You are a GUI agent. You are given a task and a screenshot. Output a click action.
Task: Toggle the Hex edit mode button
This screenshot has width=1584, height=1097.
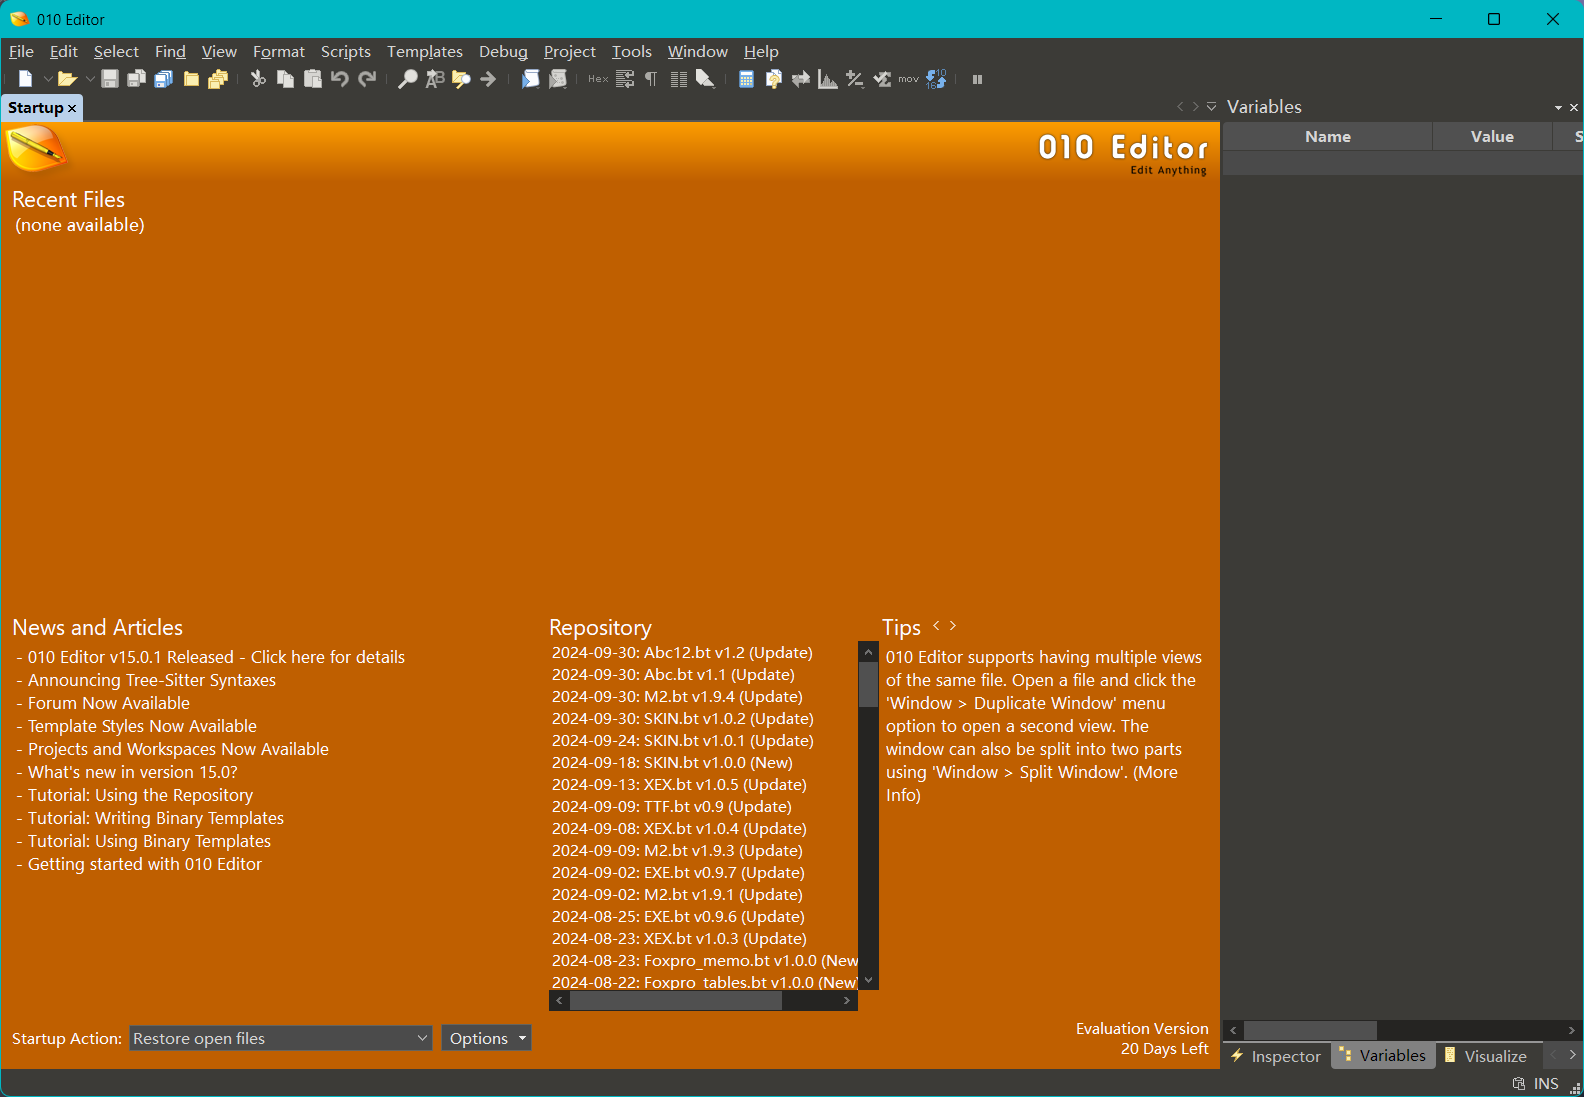pyautogui.click(x=598, y=79)
